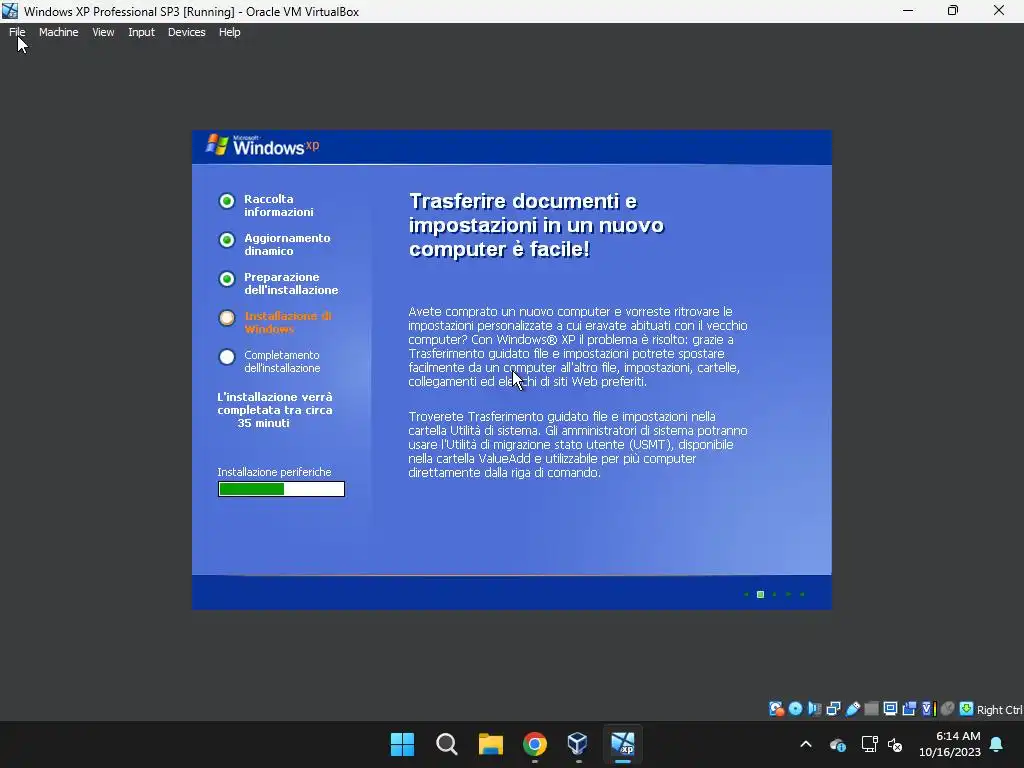
Task: Click the Windows XP logo in the installer
Action: 263,146
